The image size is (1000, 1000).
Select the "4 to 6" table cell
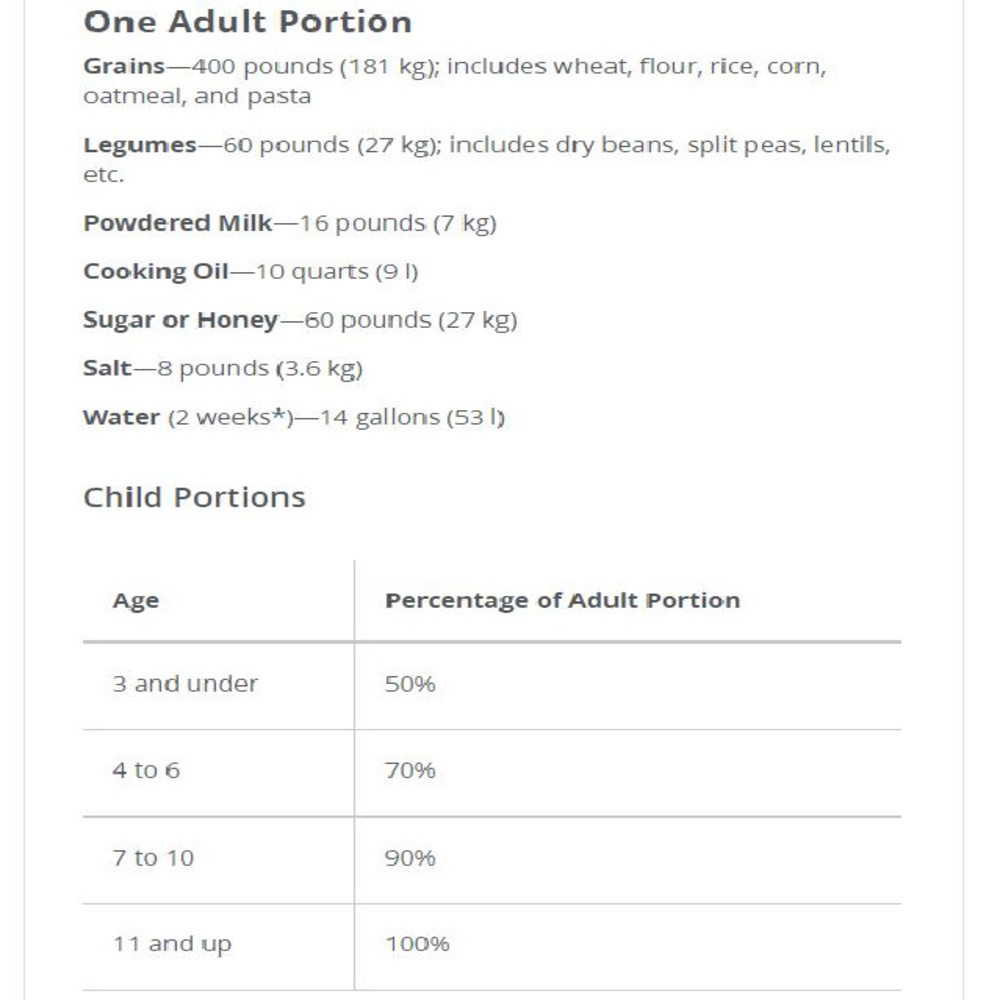tap(146, 771)
